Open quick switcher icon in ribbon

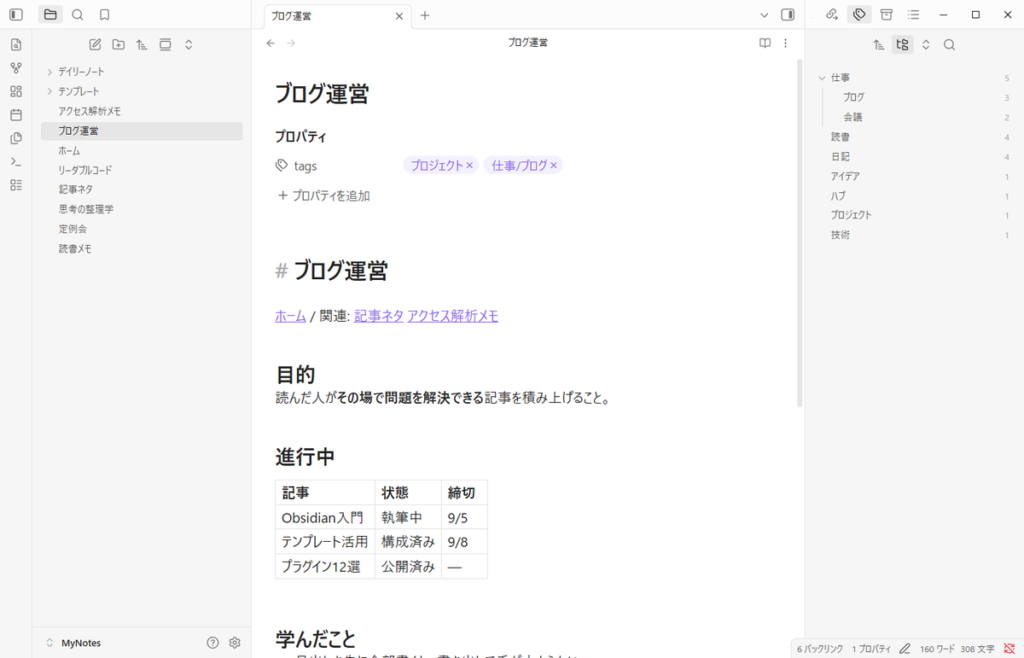(x=16, y=44)
